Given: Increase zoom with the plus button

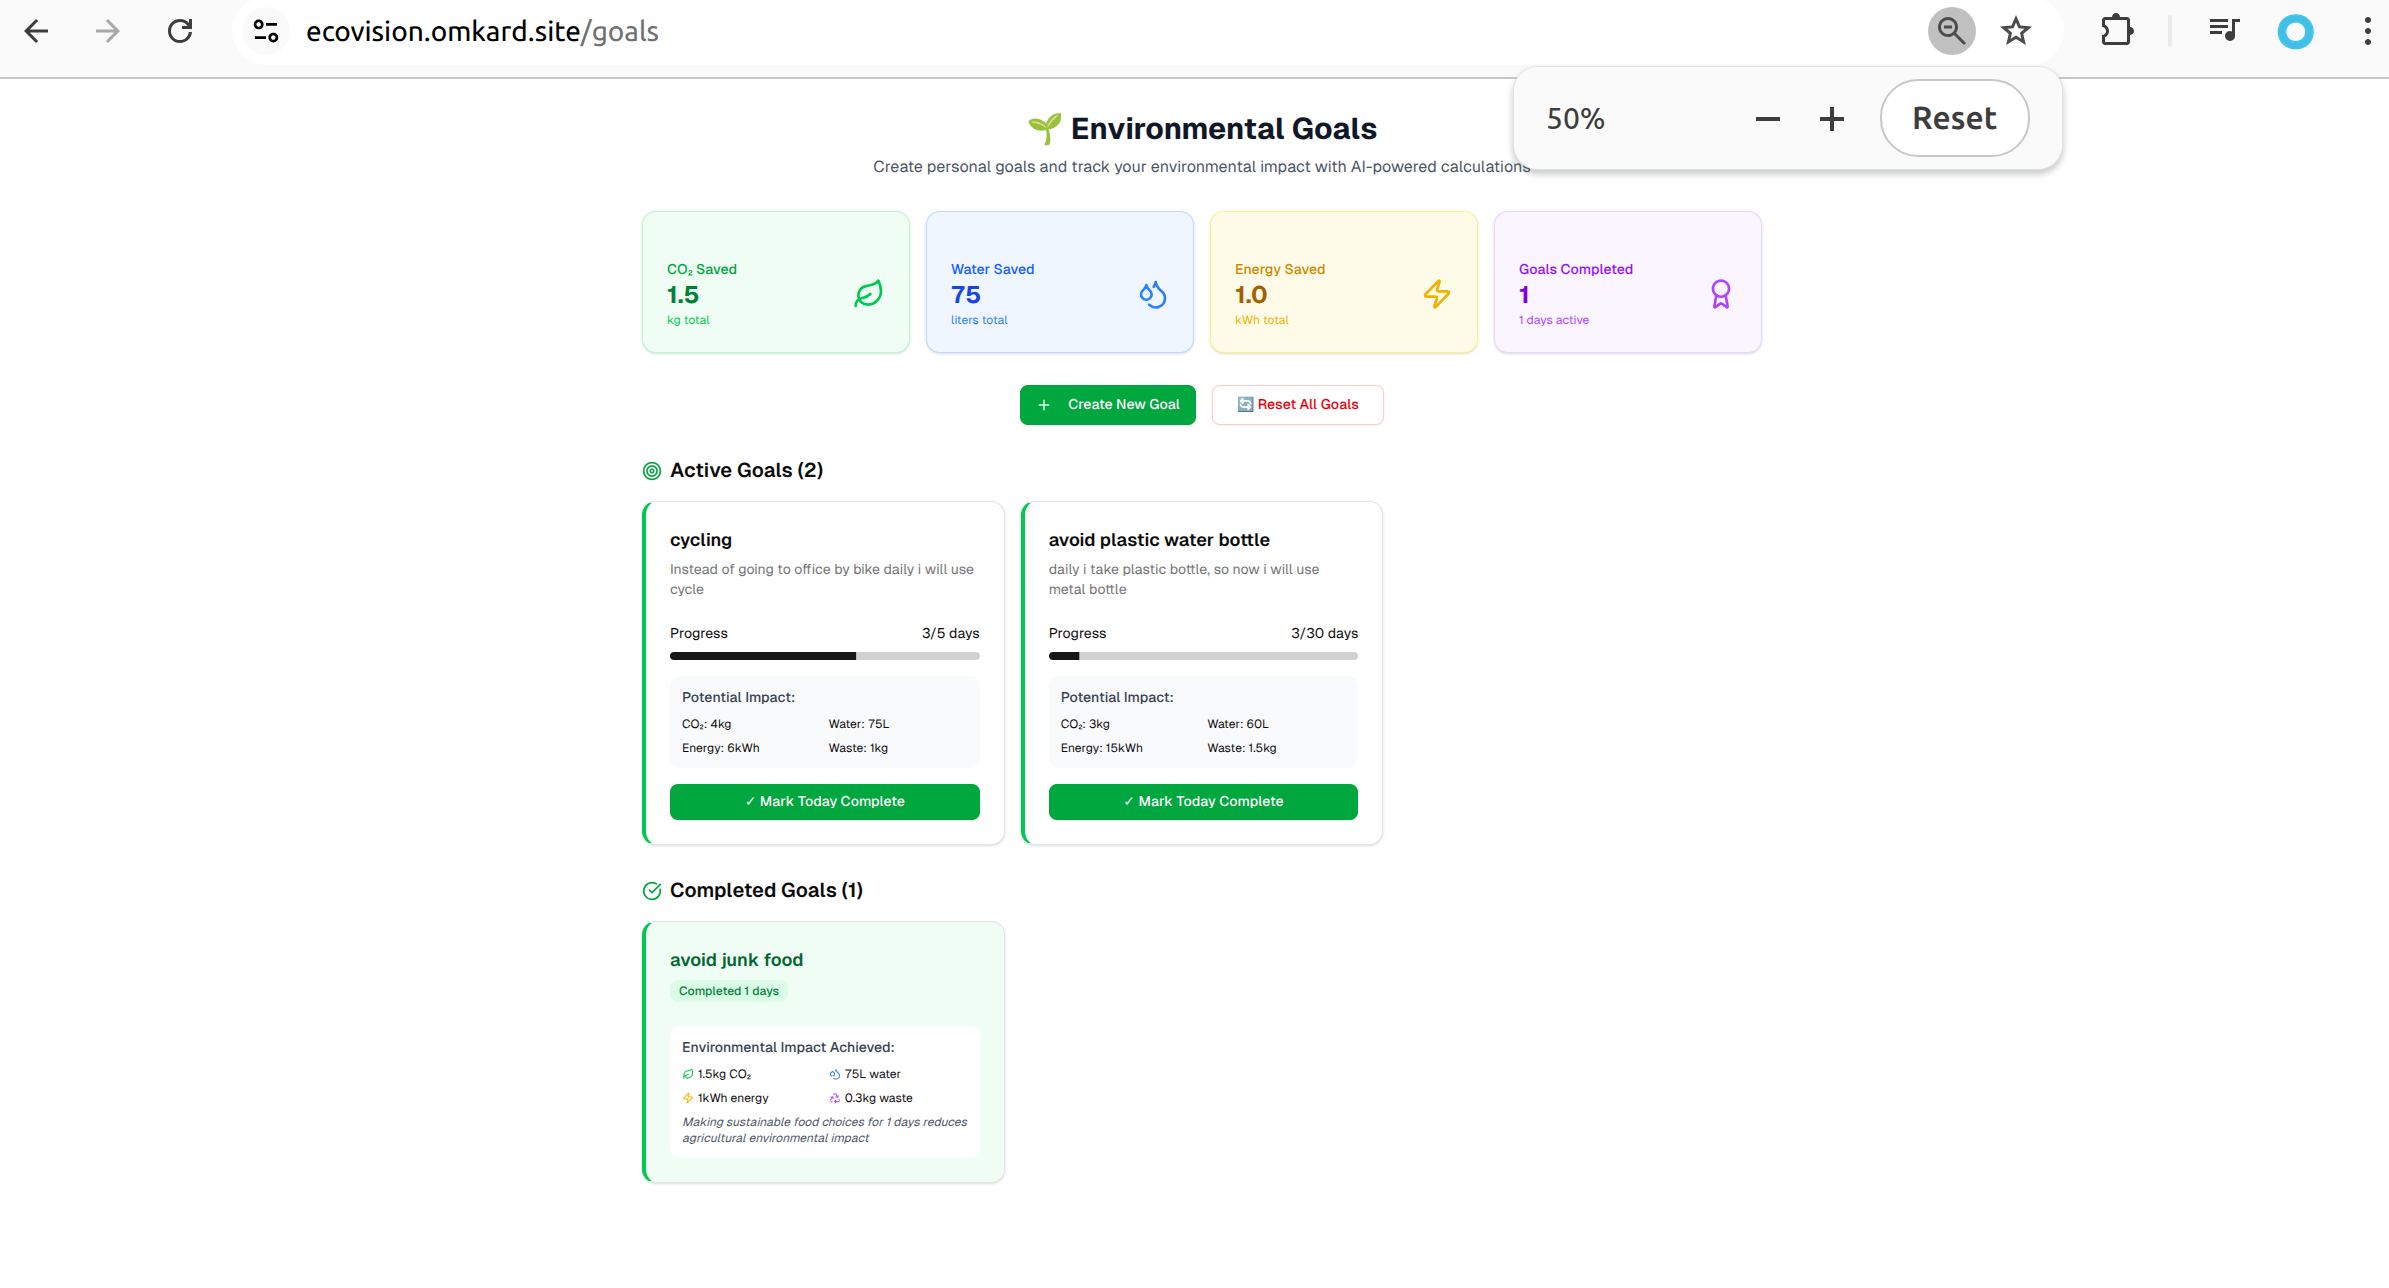Looking at the screenshot, I should [x=1831, y=119].
